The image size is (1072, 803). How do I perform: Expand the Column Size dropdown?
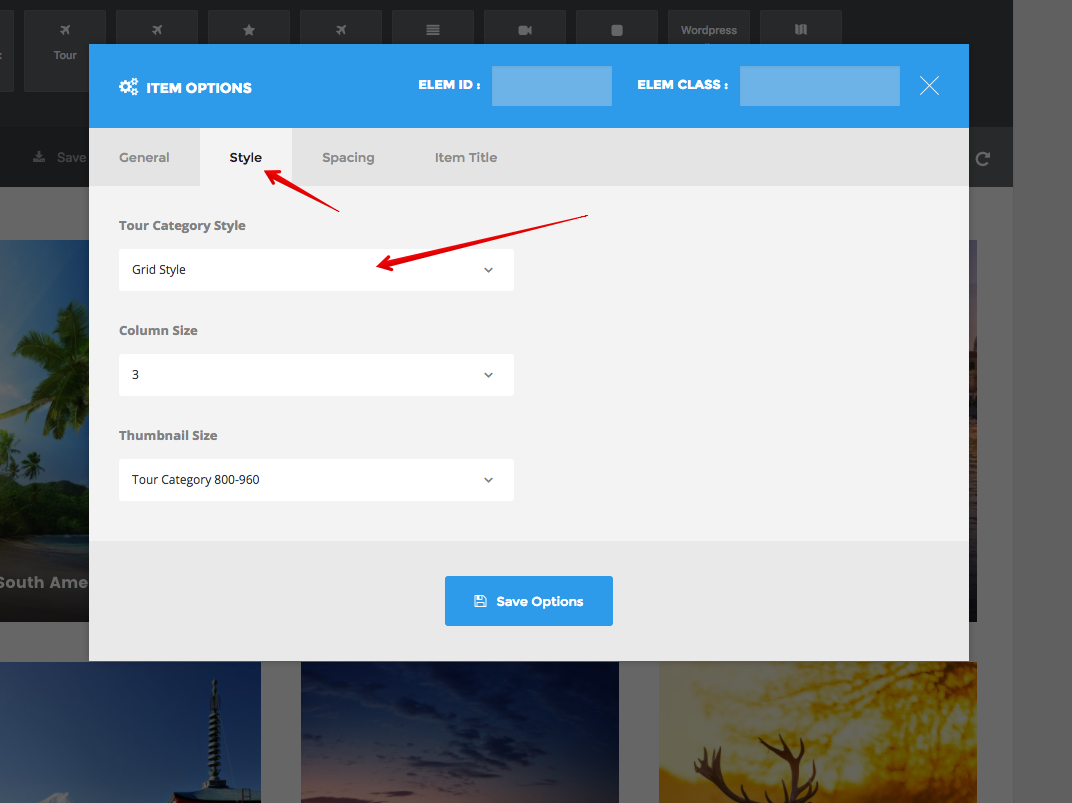click(x=316, y=375)
